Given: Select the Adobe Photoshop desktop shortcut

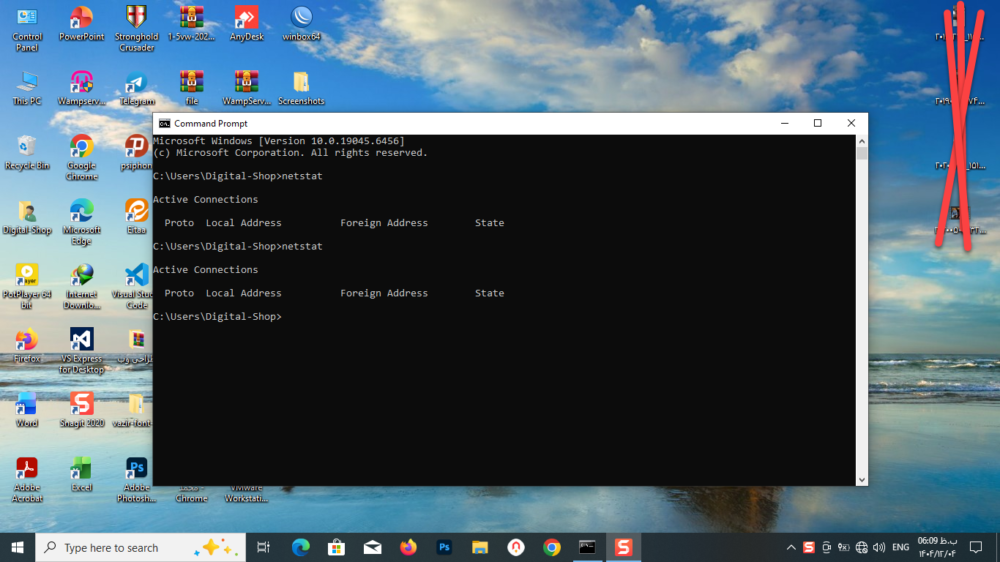Looking at the screenshot, I should 136,480.
